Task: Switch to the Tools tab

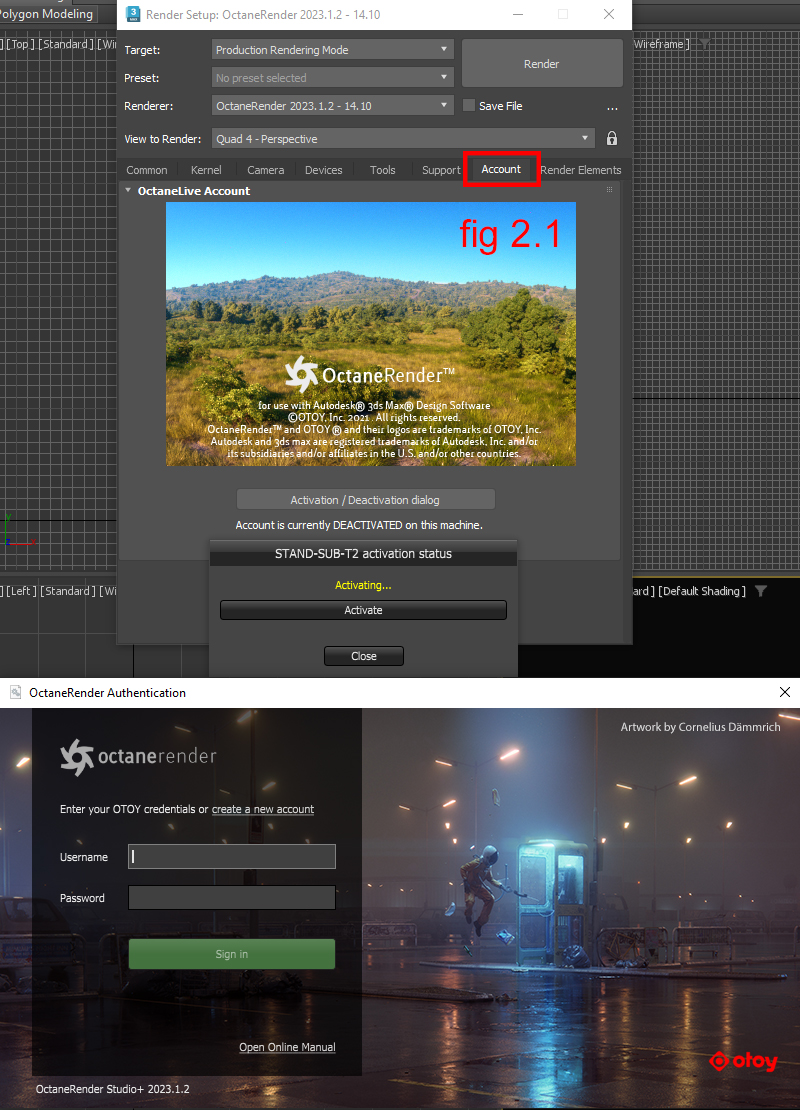Action: coord(382,170)
